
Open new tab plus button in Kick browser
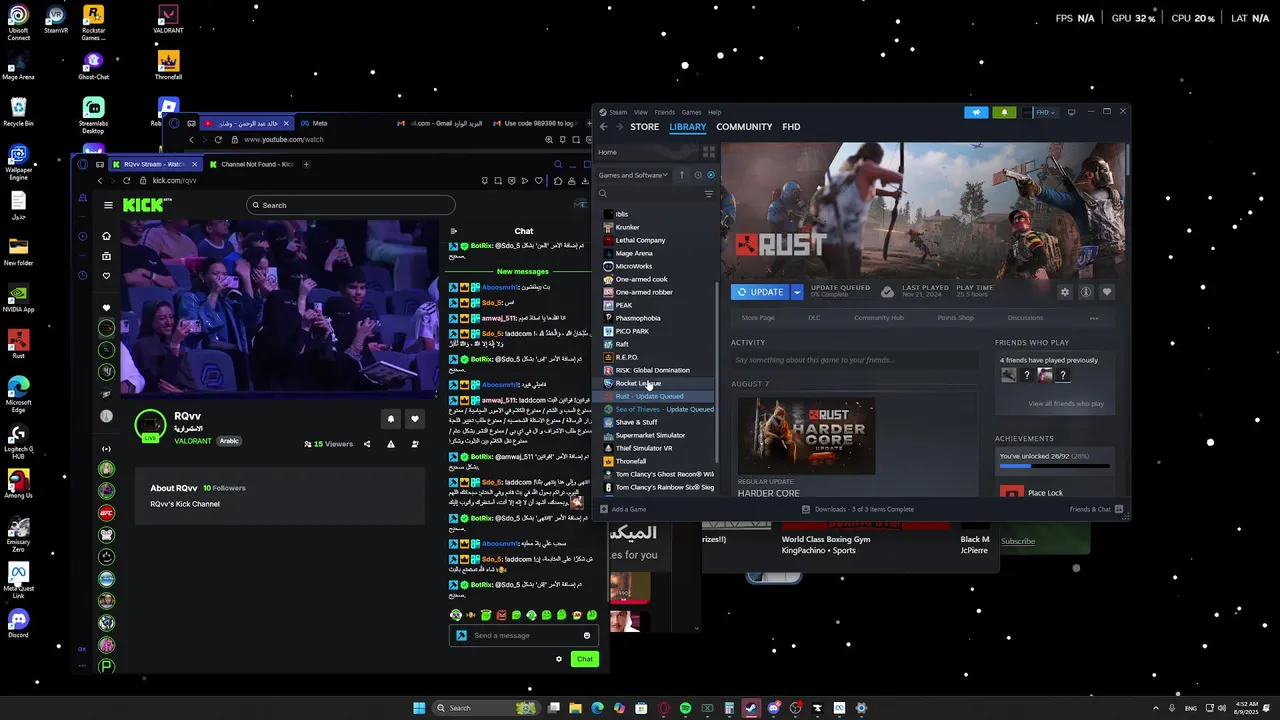(x=306, y=164)
